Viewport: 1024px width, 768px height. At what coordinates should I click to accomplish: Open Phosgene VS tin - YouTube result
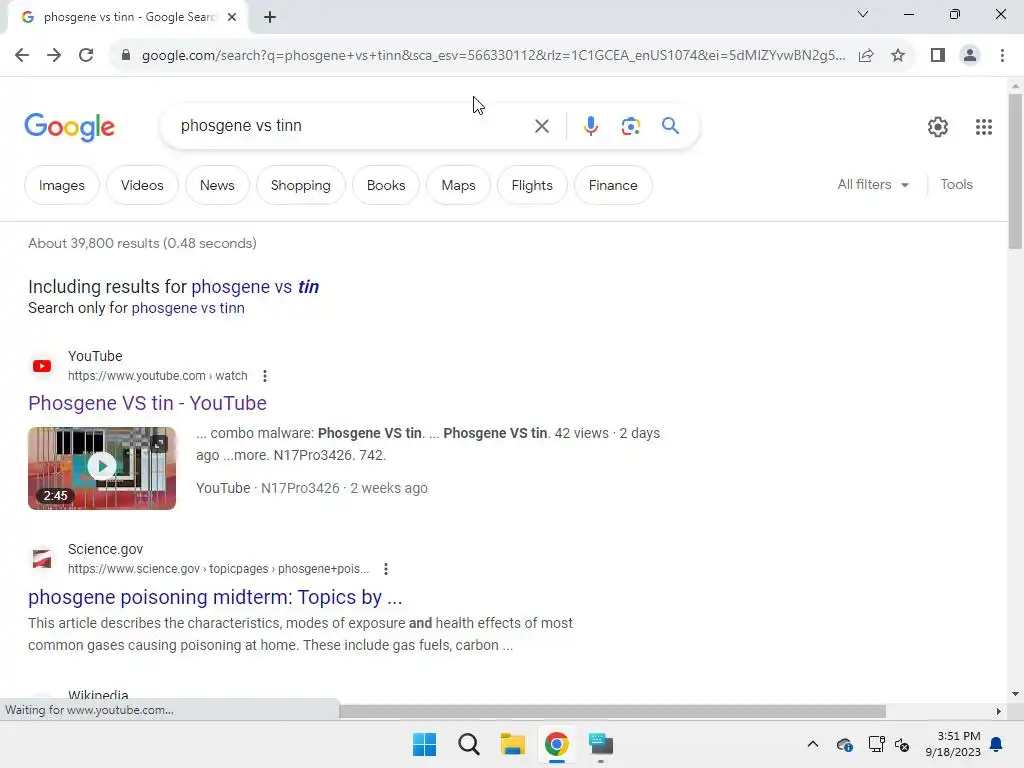(147, 403)
